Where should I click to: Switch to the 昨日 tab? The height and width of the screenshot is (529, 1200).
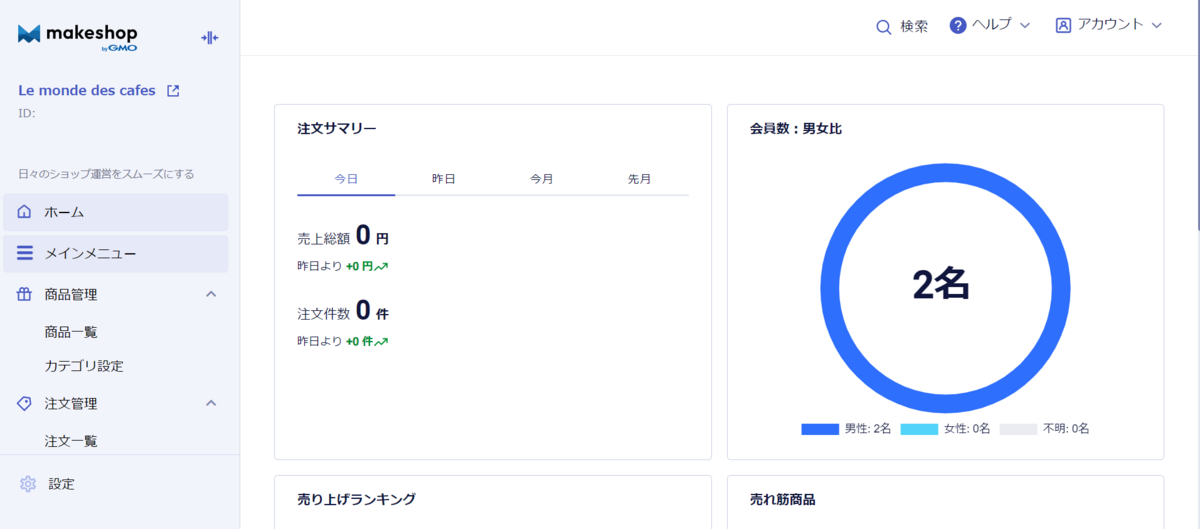point(444,179)
